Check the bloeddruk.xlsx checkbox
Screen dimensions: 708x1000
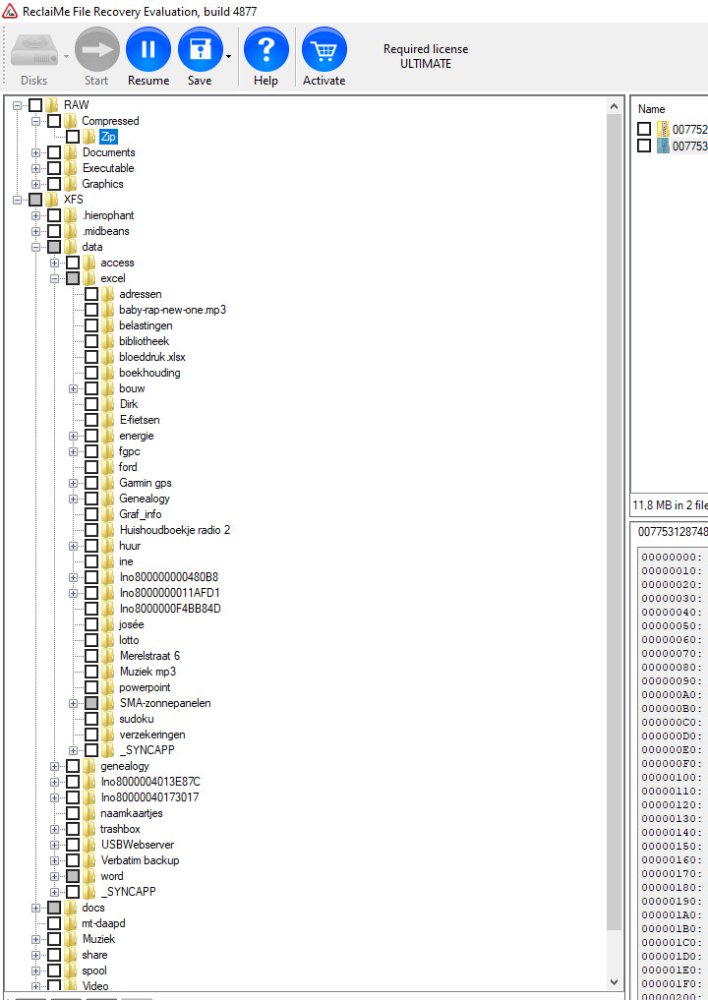[x=92, y=357]
